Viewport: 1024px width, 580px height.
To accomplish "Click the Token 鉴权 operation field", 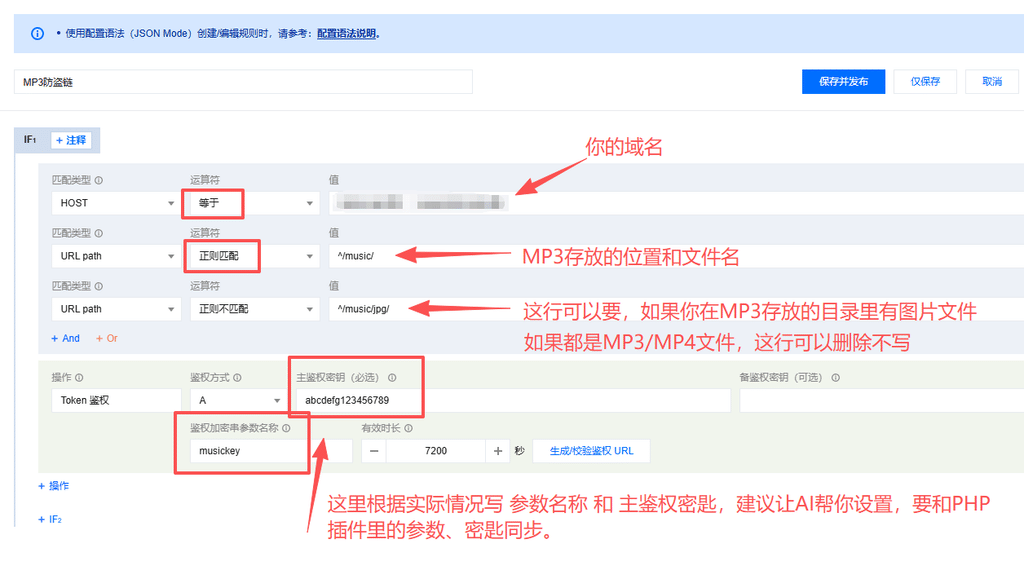I will tap(116, 400).
